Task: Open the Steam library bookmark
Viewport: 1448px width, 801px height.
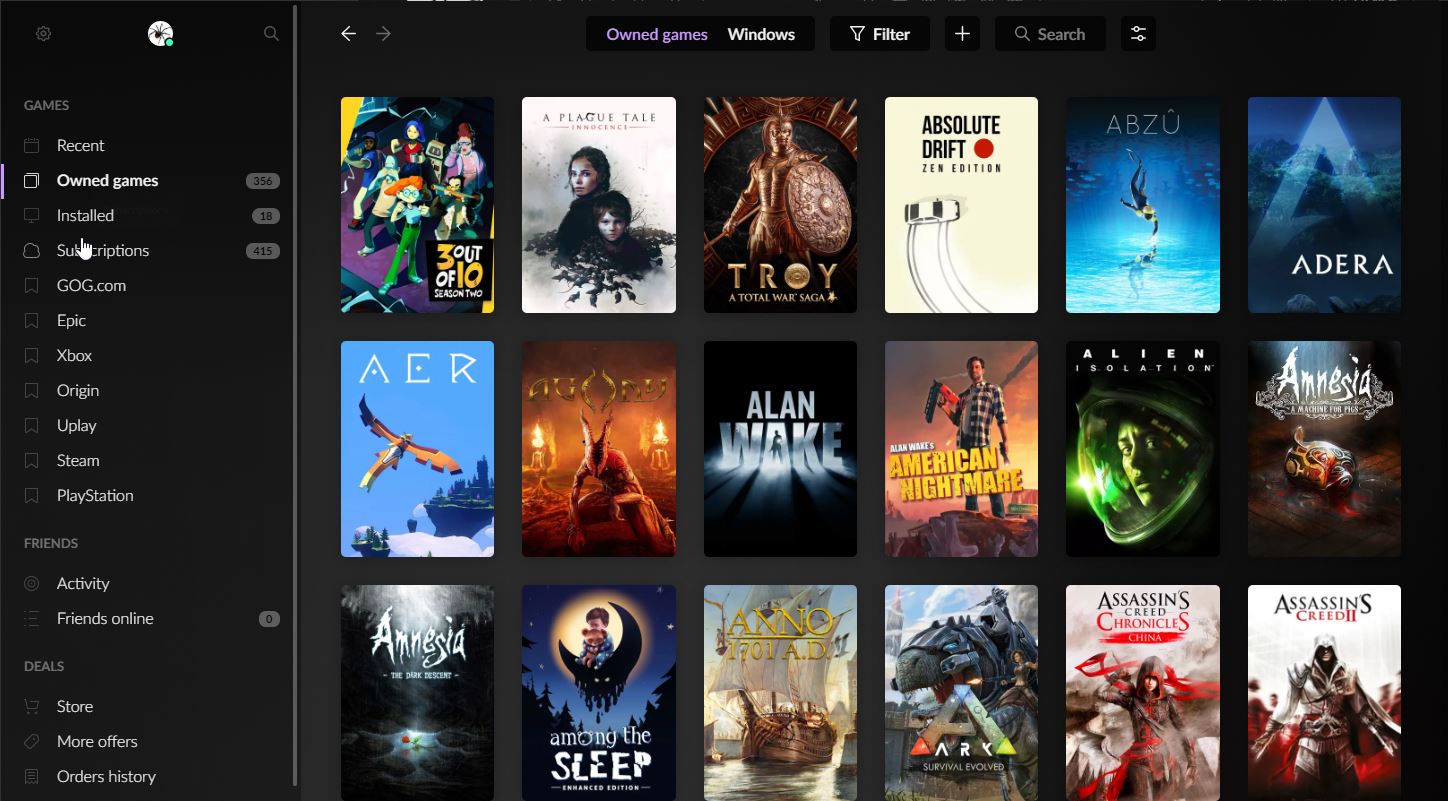Action: (x=78, y=461)
